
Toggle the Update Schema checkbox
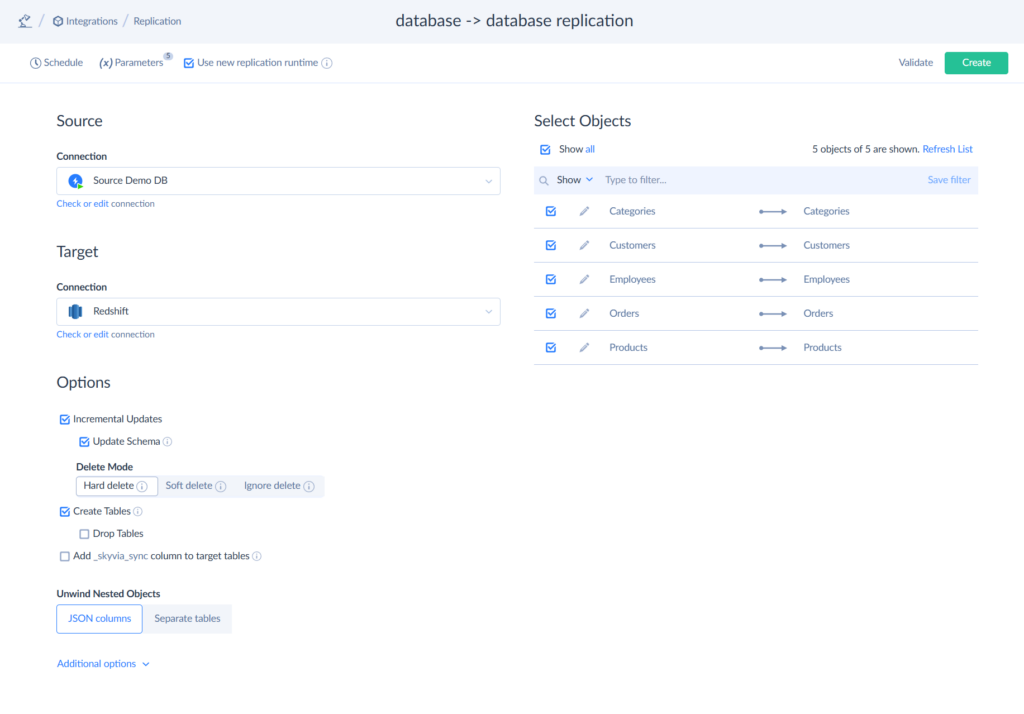coord(84,442)
